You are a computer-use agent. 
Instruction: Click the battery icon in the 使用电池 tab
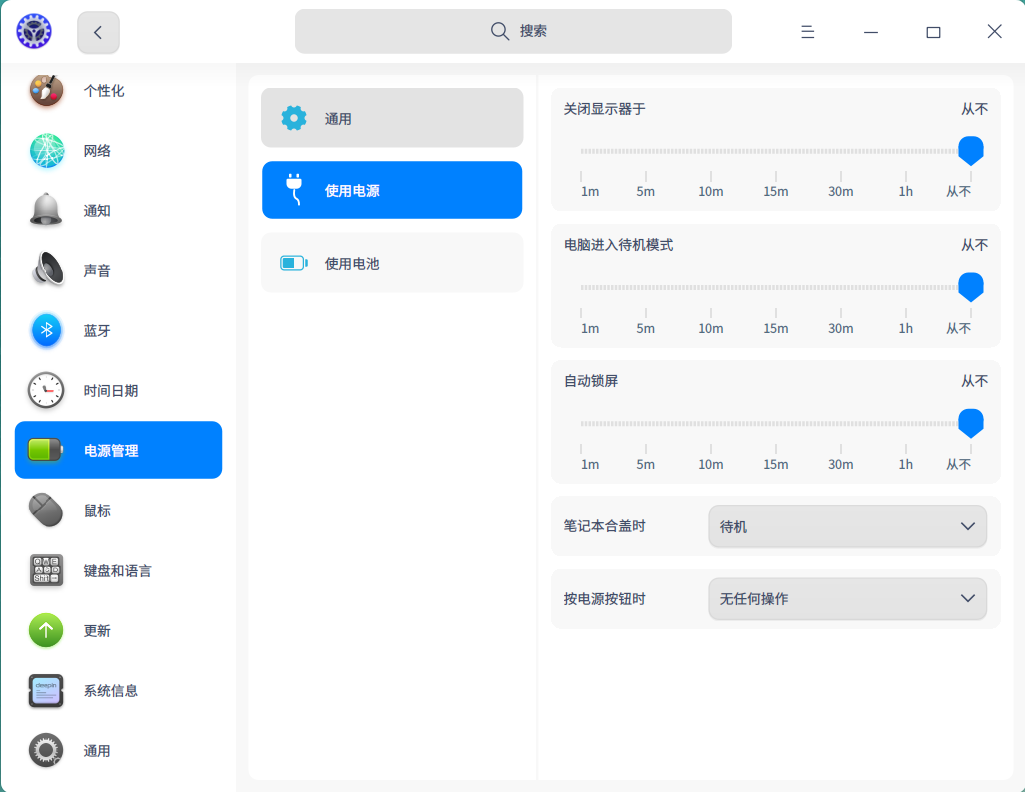[x=294, y=263]
